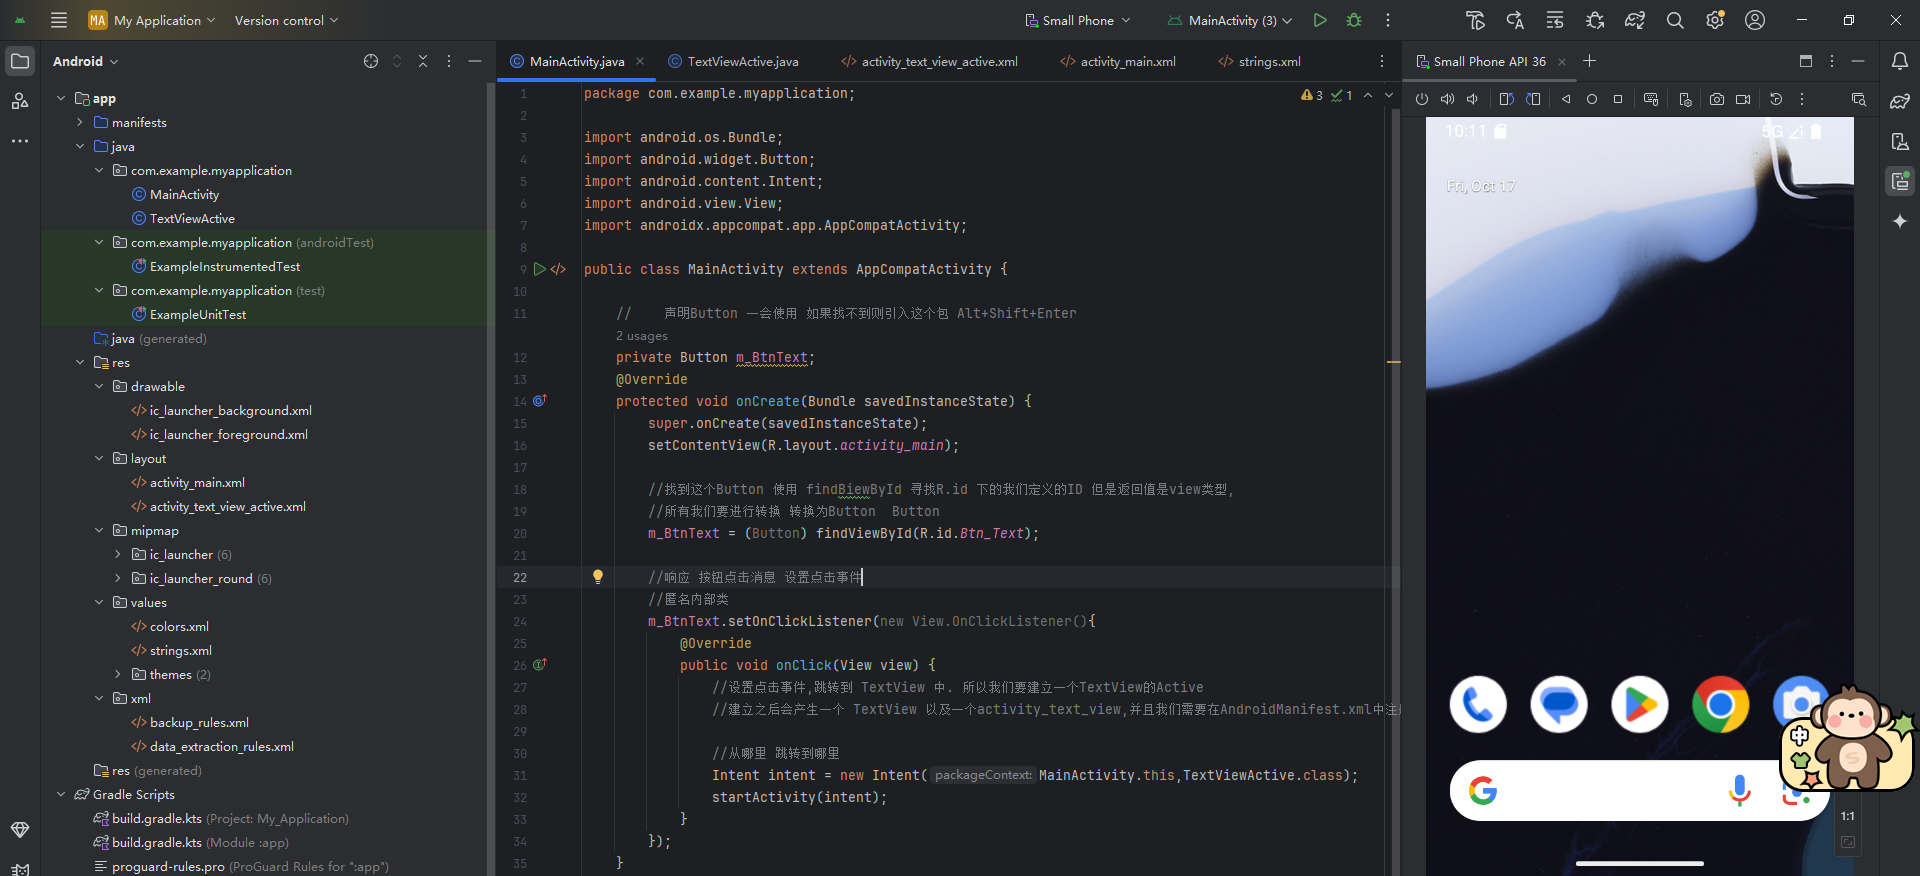Viewport: 1920px width, 876px height.
Task: Take emulator screenshot with camera icon
Action: click(1717, 99)
